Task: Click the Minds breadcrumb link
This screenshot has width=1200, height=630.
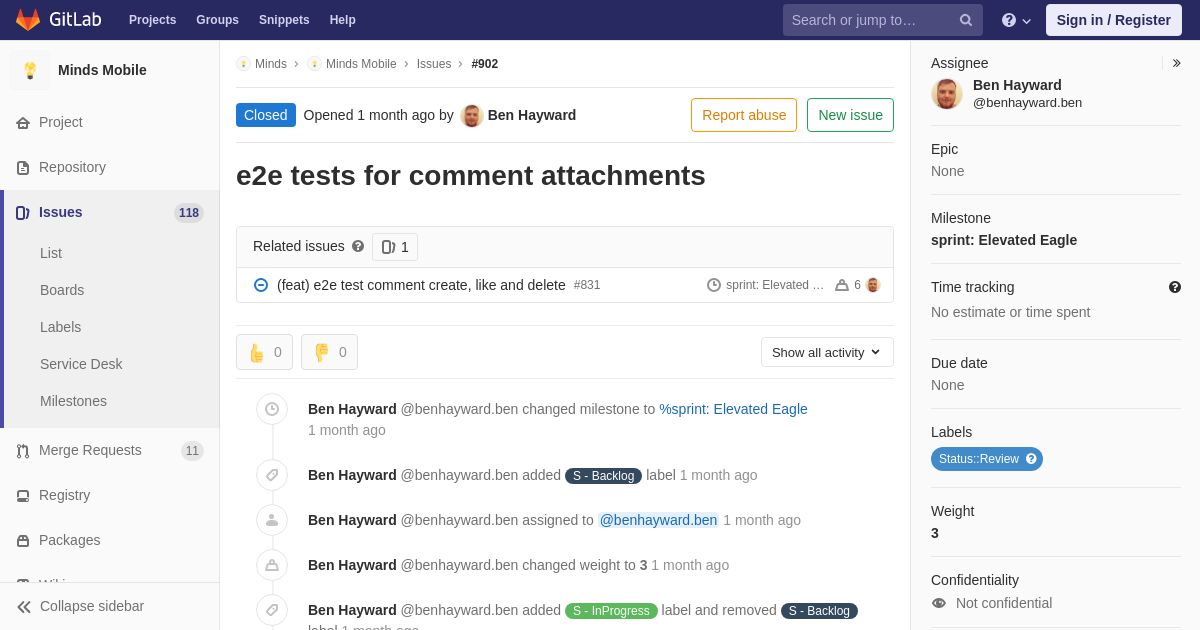Action: (270, 64)
